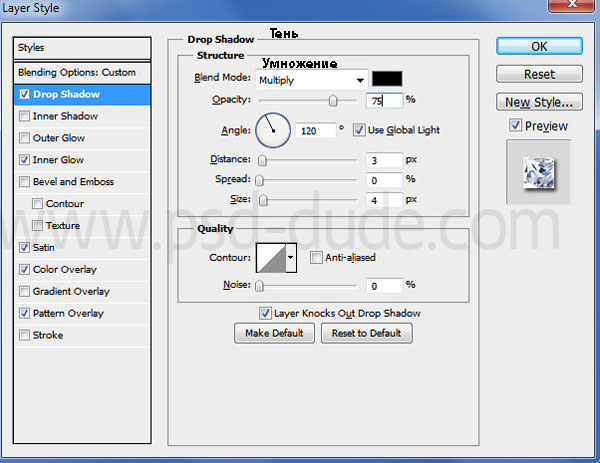
Task: Click the Distance value field
Action: 384,160
